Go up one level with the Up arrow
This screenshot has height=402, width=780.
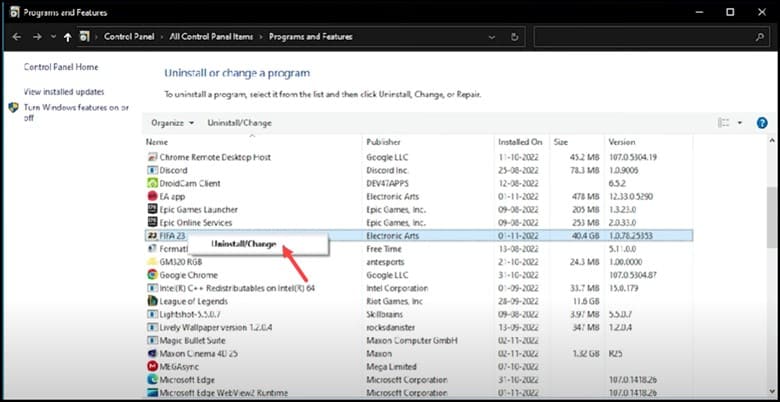[x=68, y=37]
